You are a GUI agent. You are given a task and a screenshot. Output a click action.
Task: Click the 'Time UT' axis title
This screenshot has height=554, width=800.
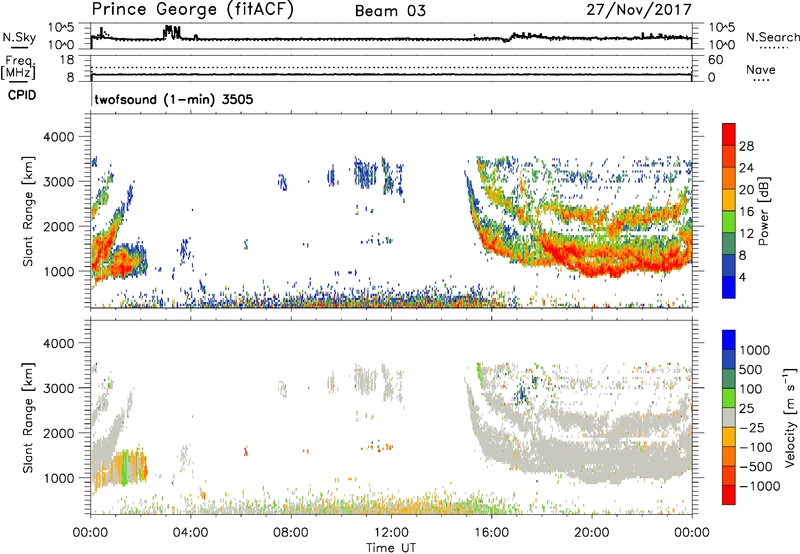pyautogui.click(x=391, y=548)
